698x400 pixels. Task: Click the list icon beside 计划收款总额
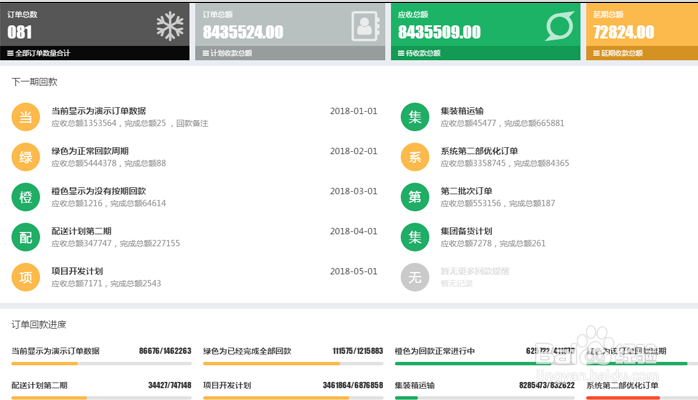point(206,53)
